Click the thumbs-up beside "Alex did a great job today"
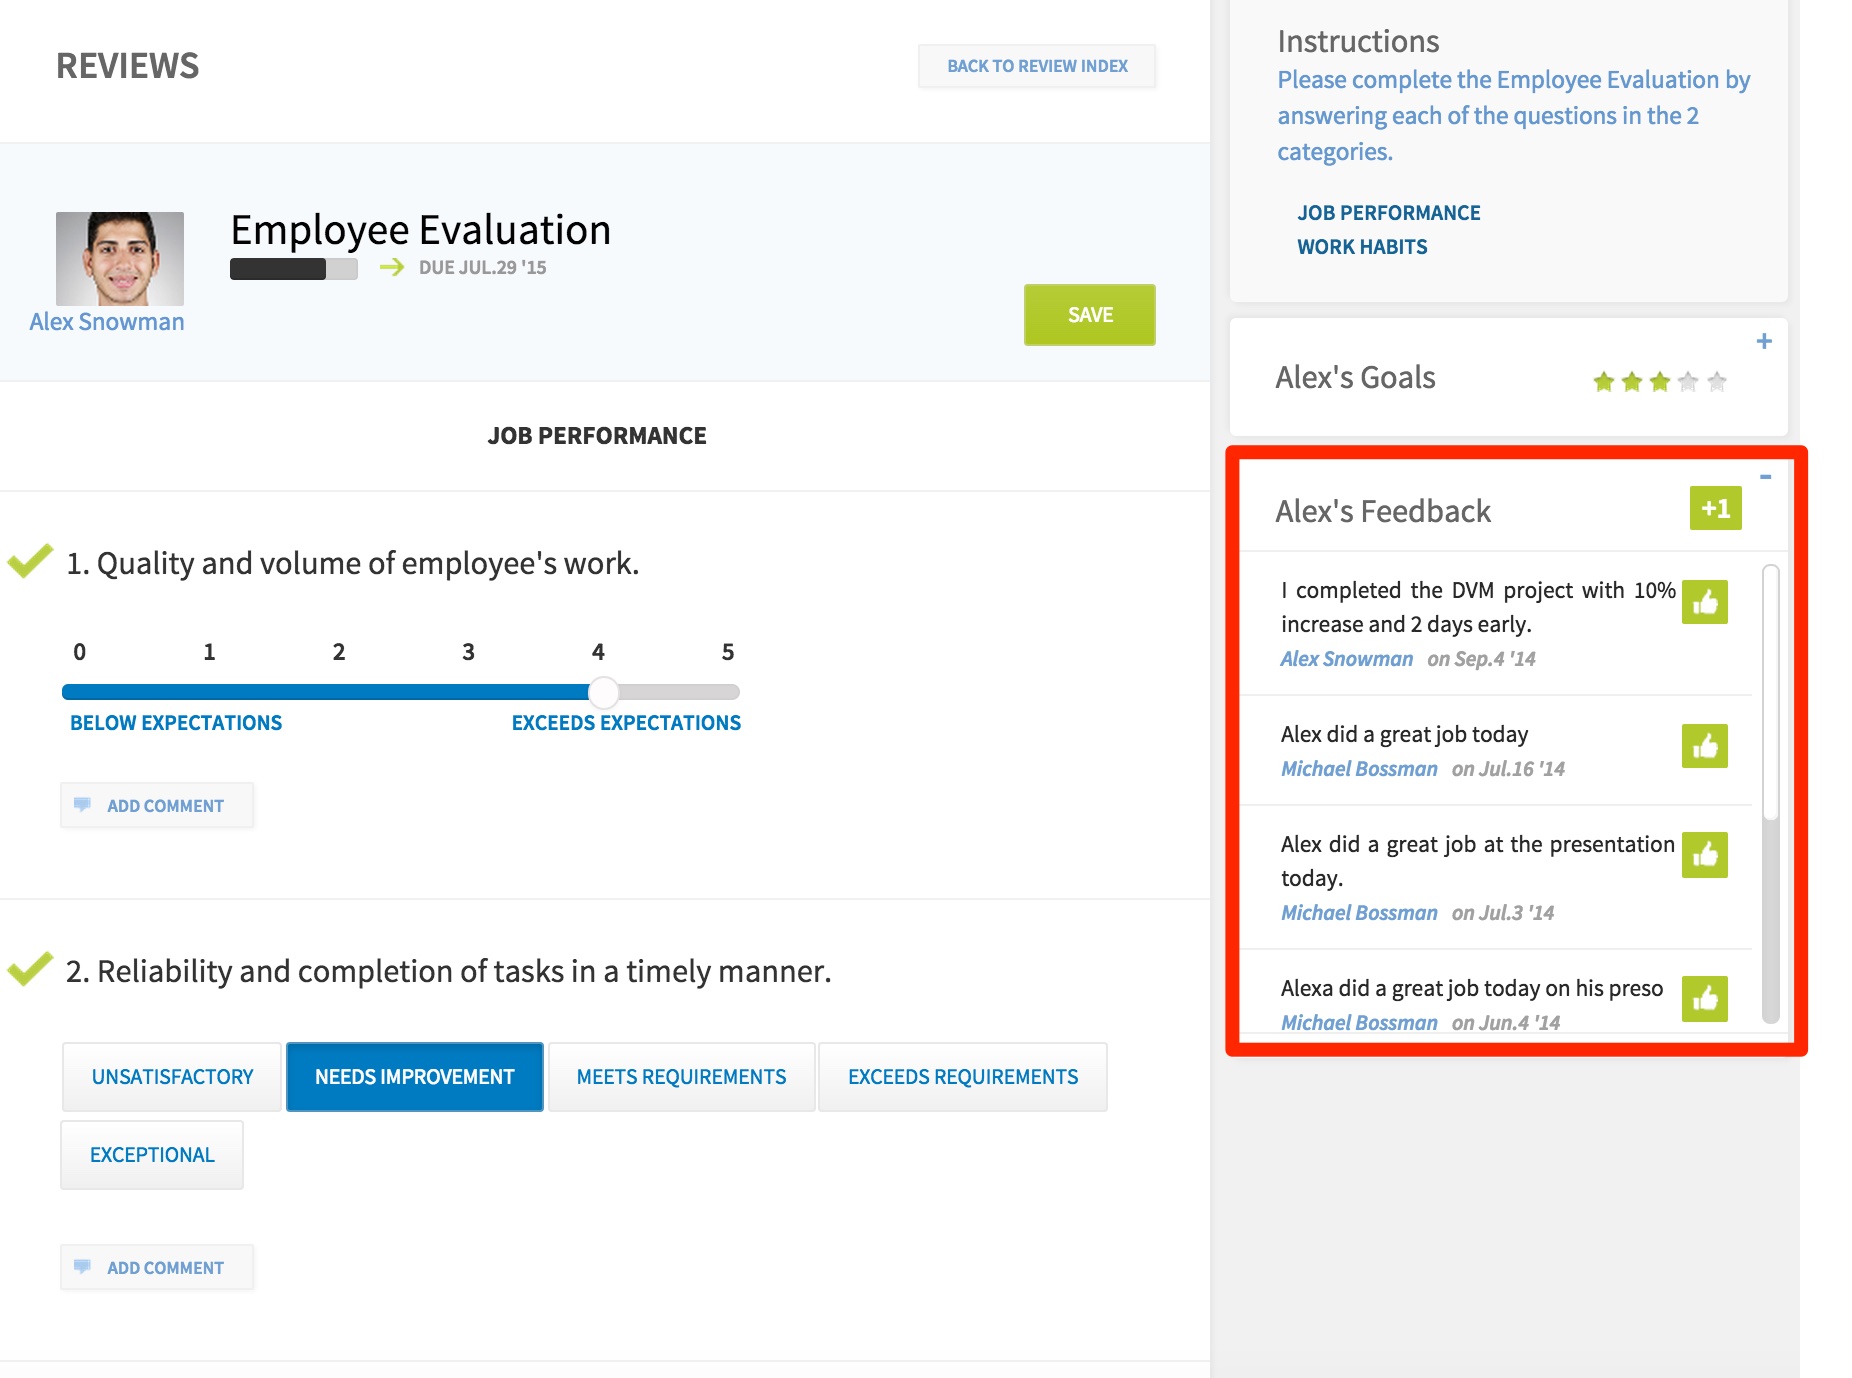 (x=1706, y=746)
